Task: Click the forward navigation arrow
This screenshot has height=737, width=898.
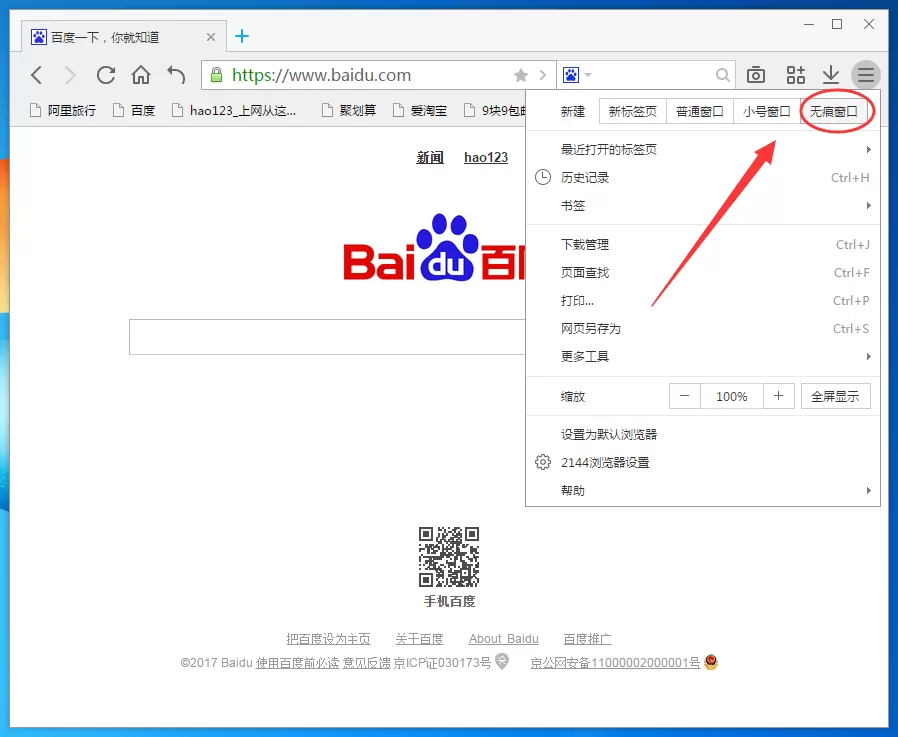Action: 71,75
